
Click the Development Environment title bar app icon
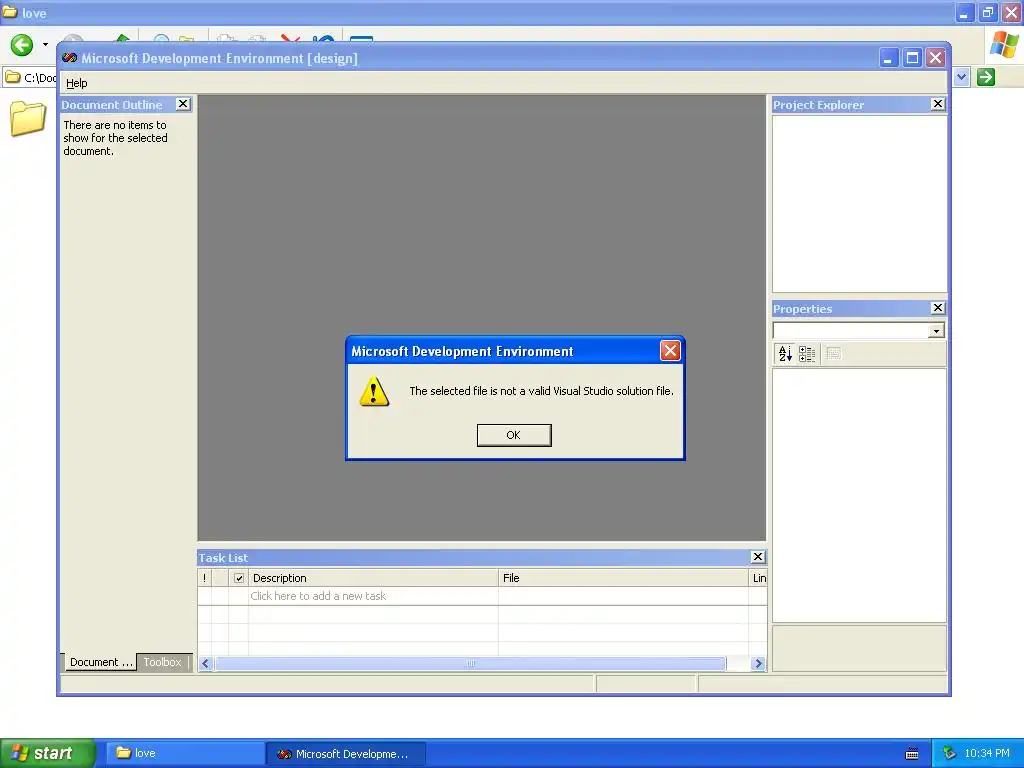[69, 58]
